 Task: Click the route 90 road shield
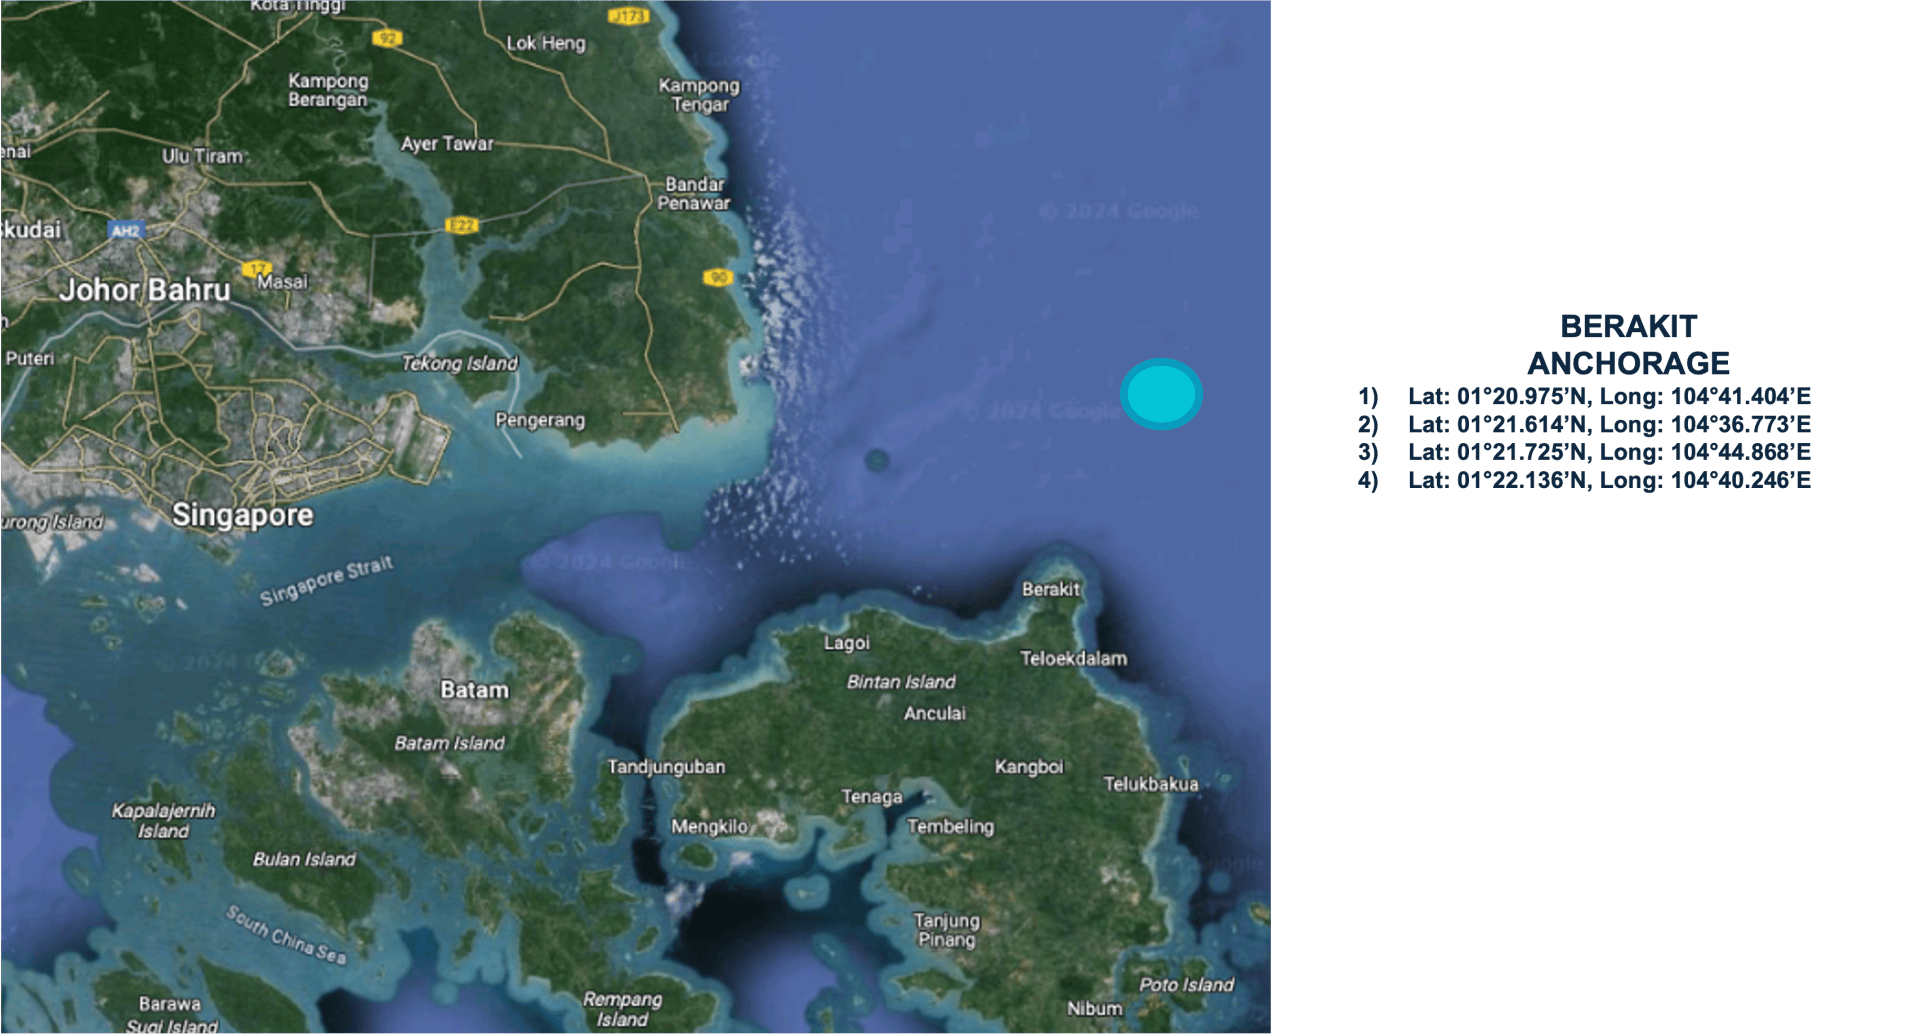pyautogui.click(x=717, y=277)
